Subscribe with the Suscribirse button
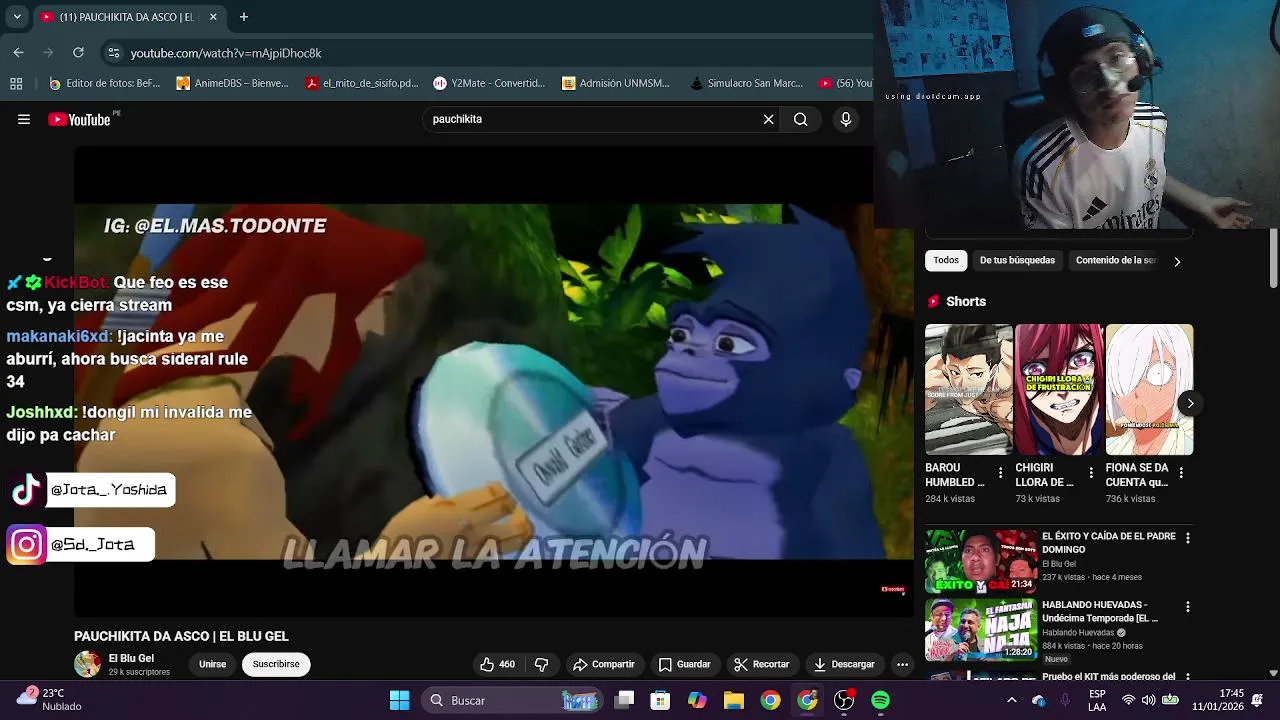Screen dimensions: 1280x720 tap(276, 664)
